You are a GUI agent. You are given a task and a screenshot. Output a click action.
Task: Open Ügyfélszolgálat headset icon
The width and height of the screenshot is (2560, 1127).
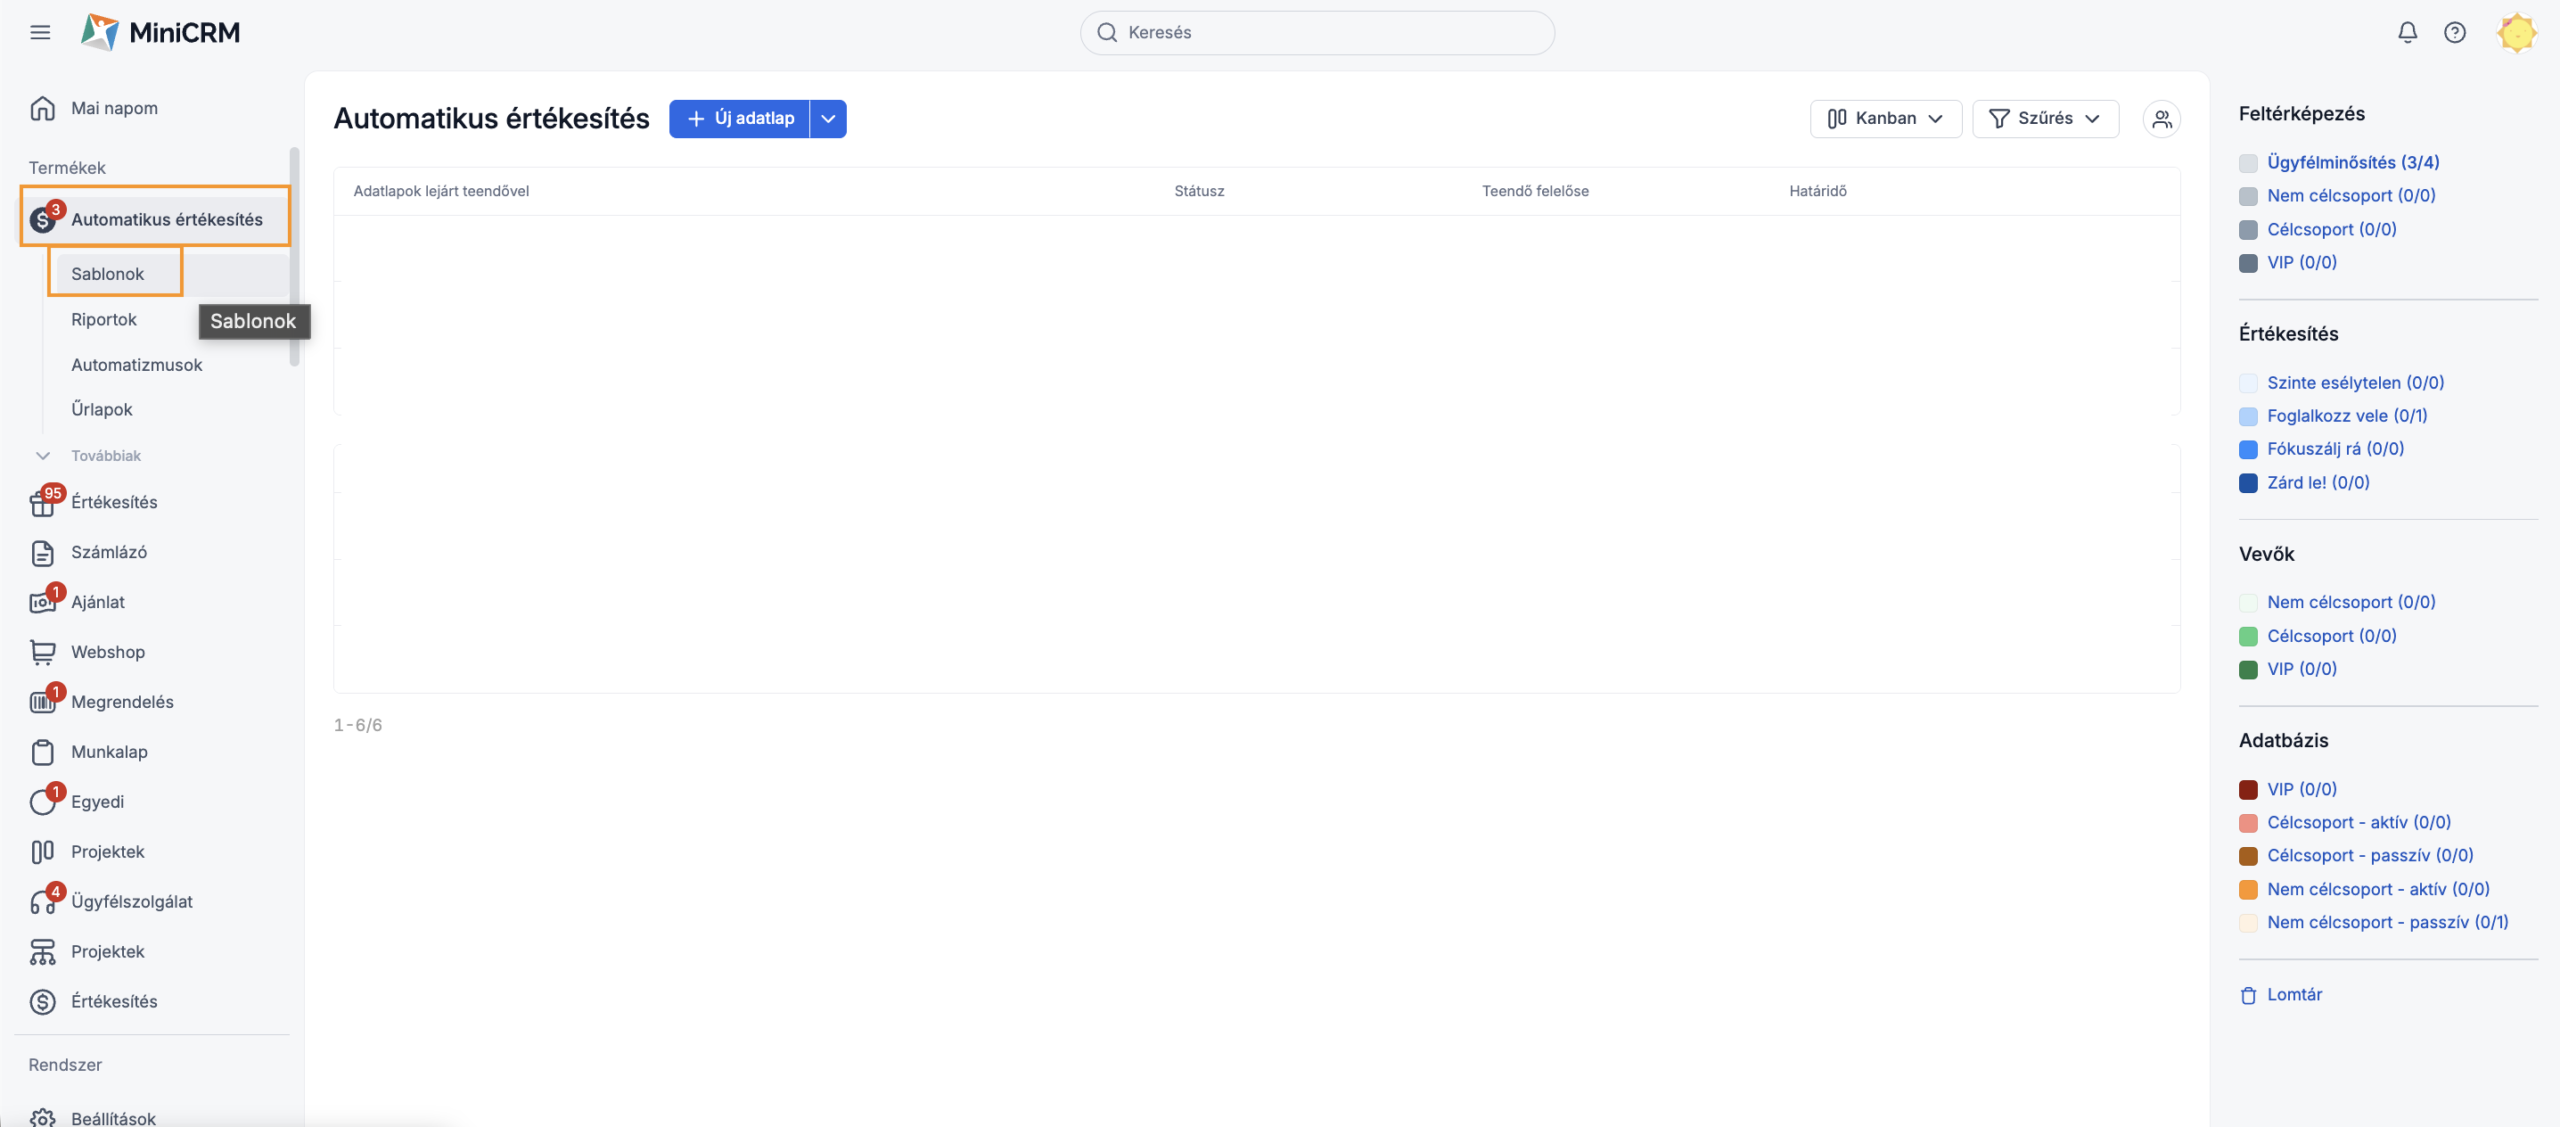(x=42, y=902)
